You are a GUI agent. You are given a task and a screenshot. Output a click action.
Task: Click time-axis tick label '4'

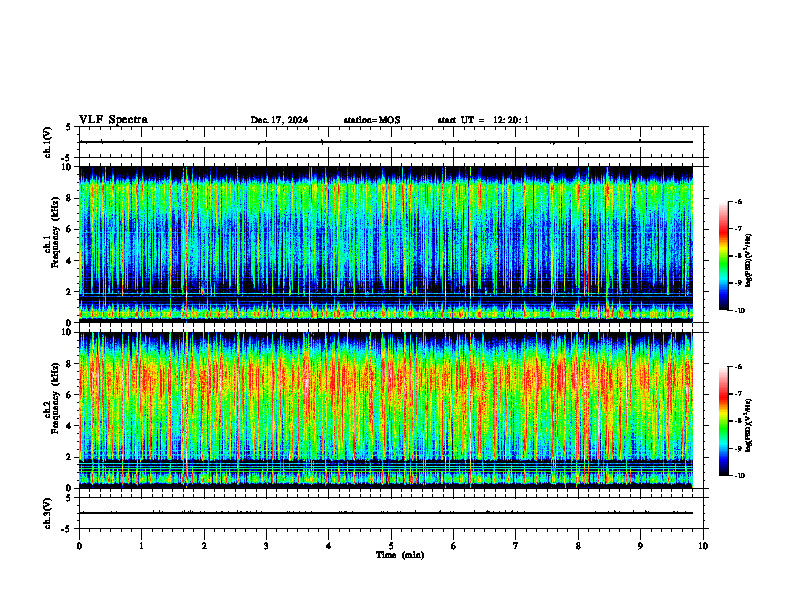pos(328,546)
